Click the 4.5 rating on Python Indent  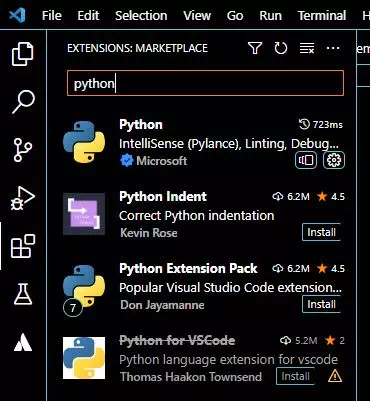point(331,197)
